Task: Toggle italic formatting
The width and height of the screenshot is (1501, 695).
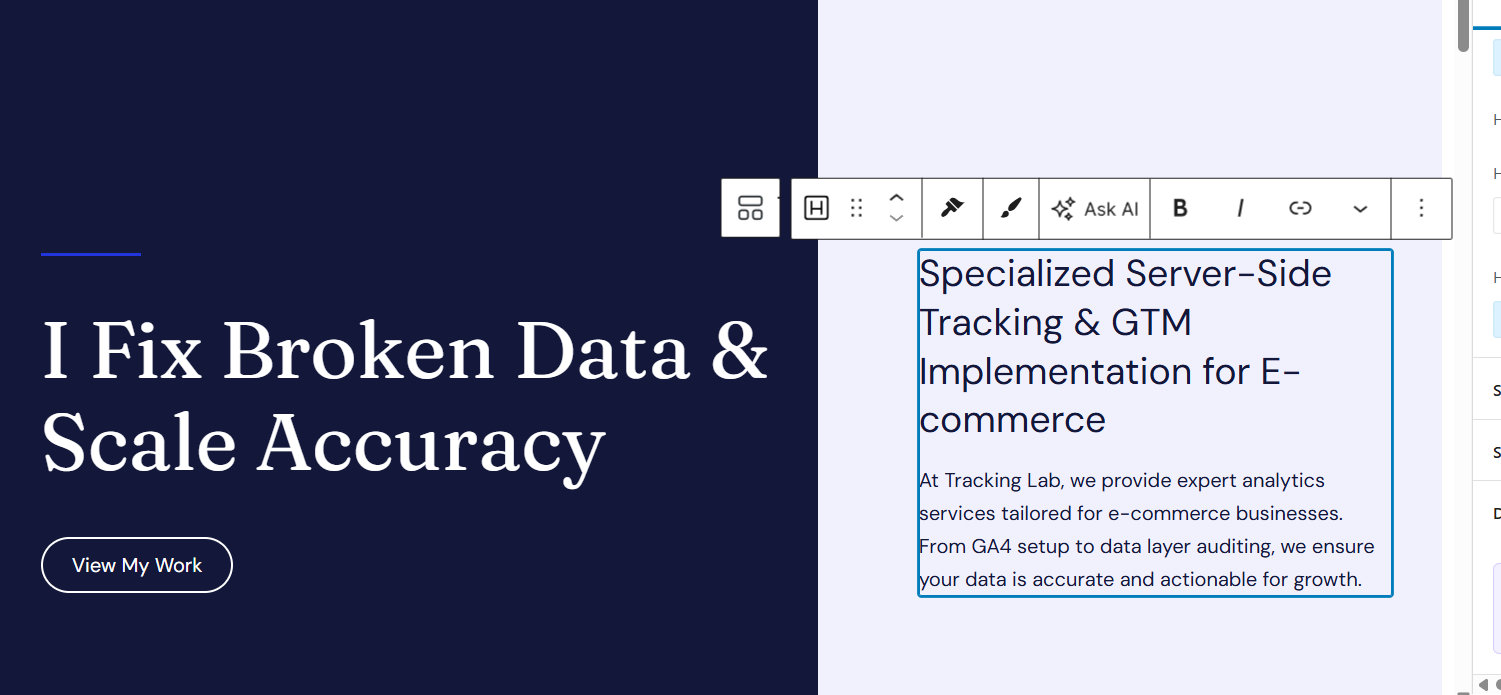Action: (1240, 208)
